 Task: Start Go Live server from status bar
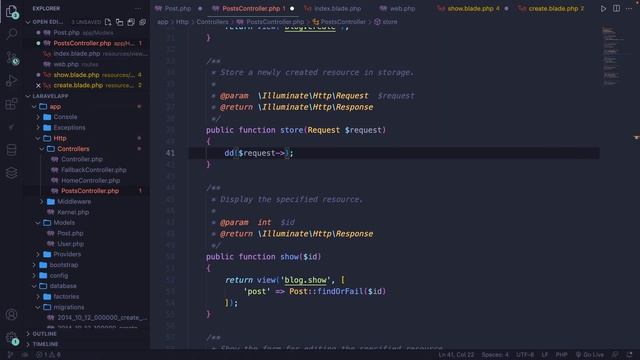[x=589, y=355]
